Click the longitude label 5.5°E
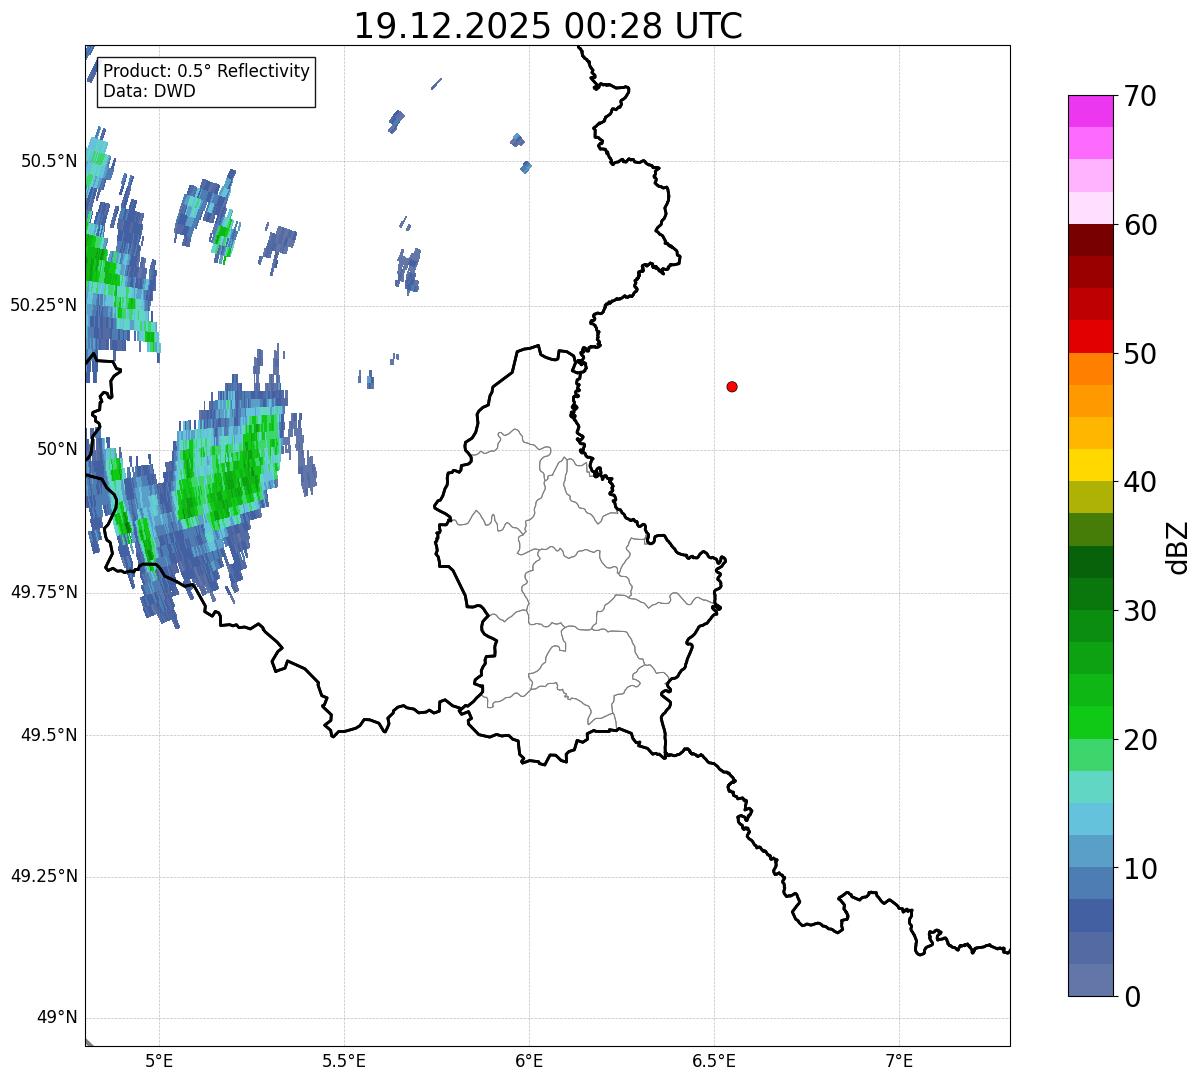 pyautogui.click(x=344, y=1060)
